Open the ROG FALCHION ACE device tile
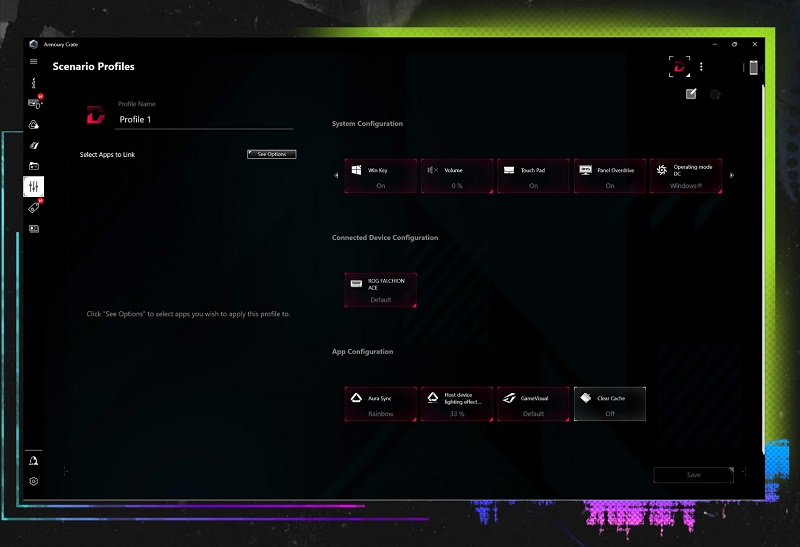Screen dimensions: 800x547 coord(381,290)
